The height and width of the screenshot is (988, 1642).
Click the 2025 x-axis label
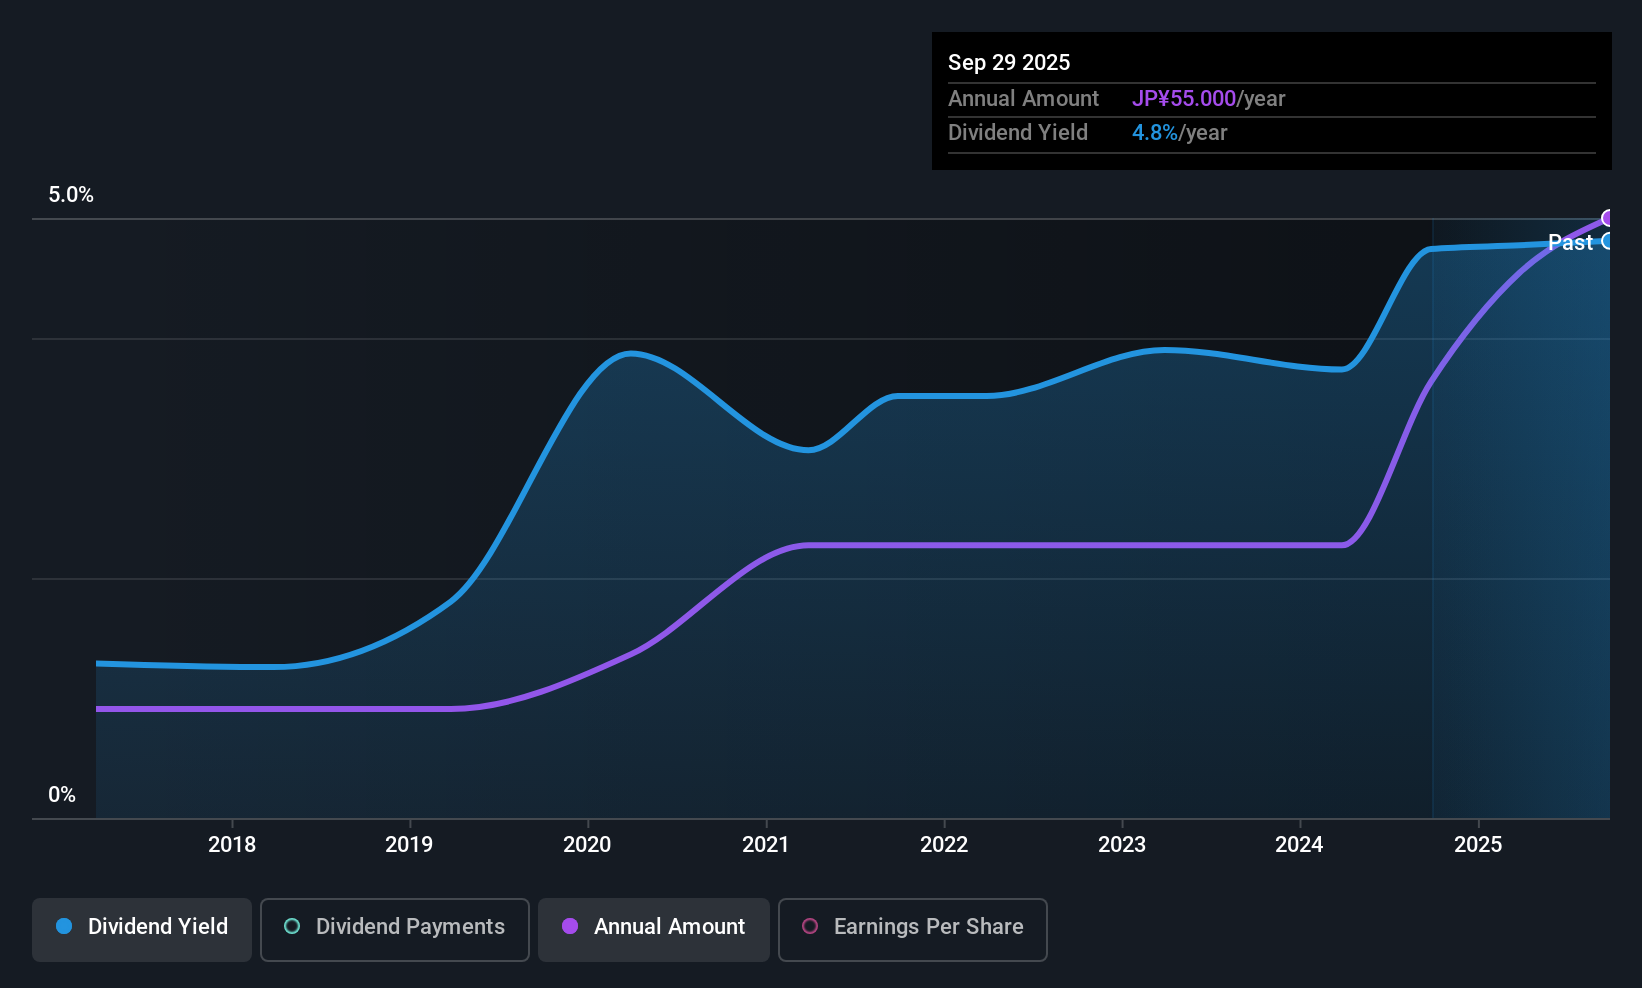click(1478, 845)
